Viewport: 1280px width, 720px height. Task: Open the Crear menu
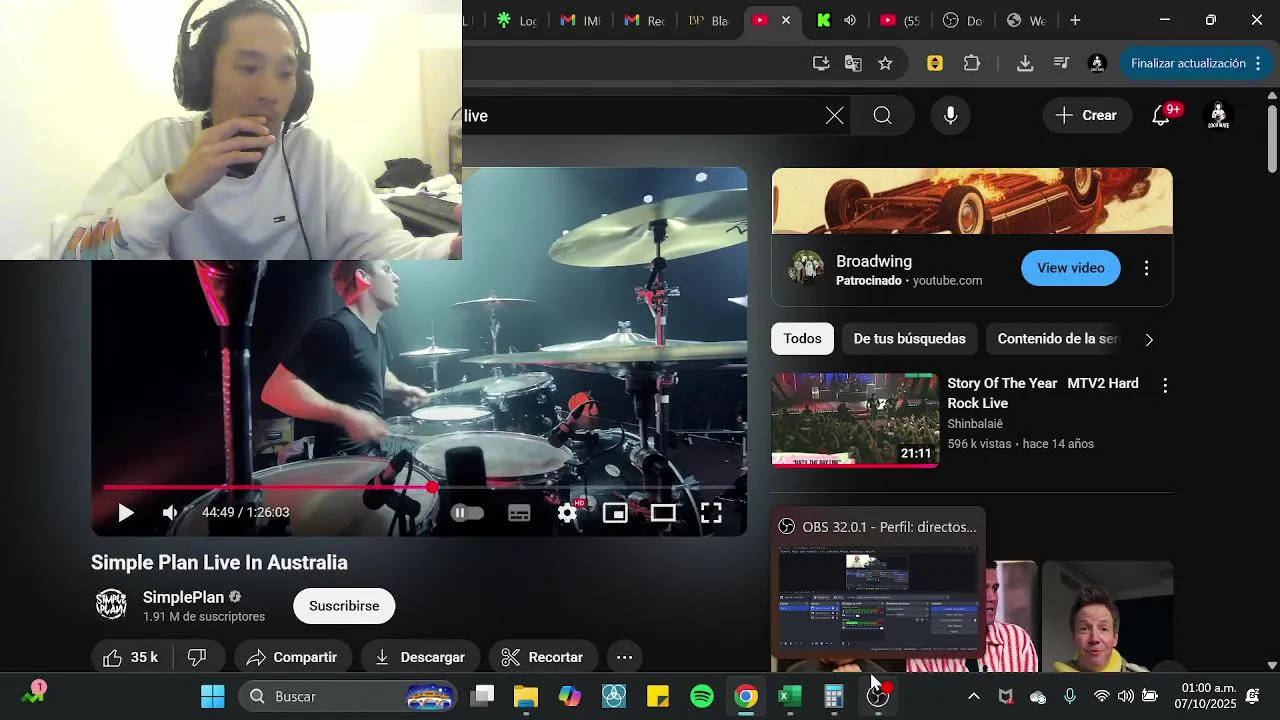[1087, 116]
